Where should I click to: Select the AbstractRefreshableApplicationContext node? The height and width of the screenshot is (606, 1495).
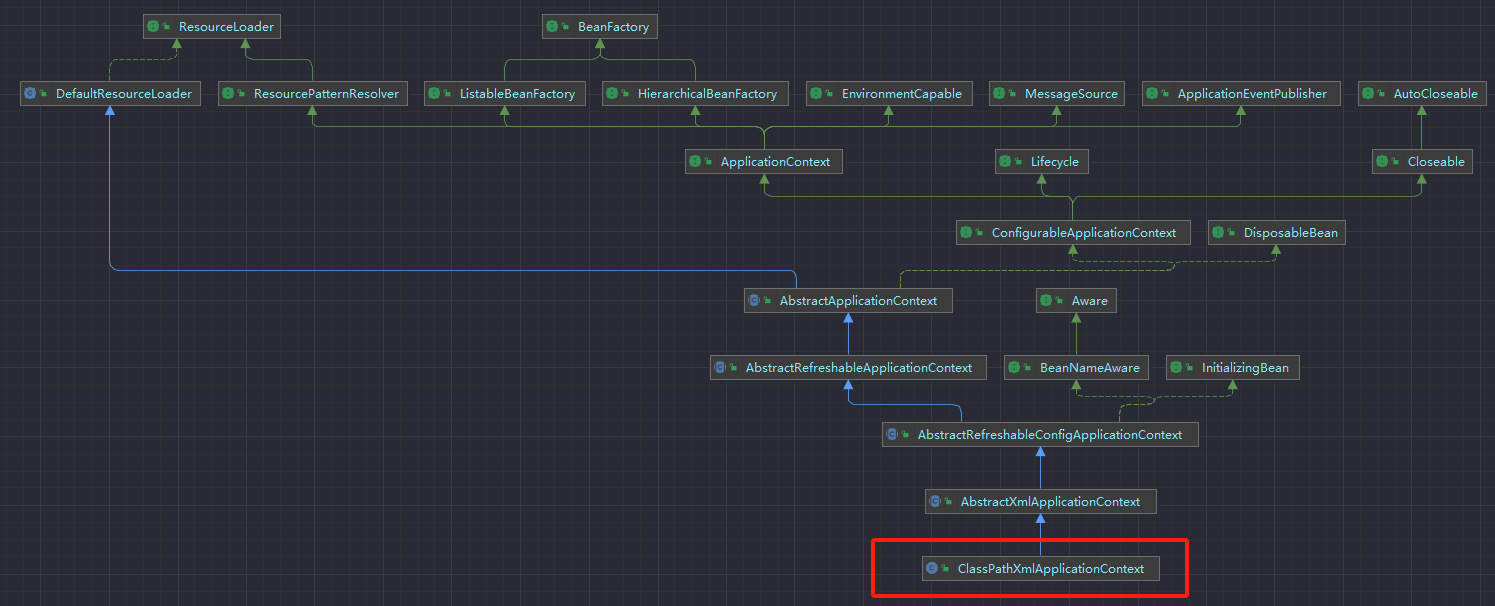pyautogui.click(x=848, y=367)
